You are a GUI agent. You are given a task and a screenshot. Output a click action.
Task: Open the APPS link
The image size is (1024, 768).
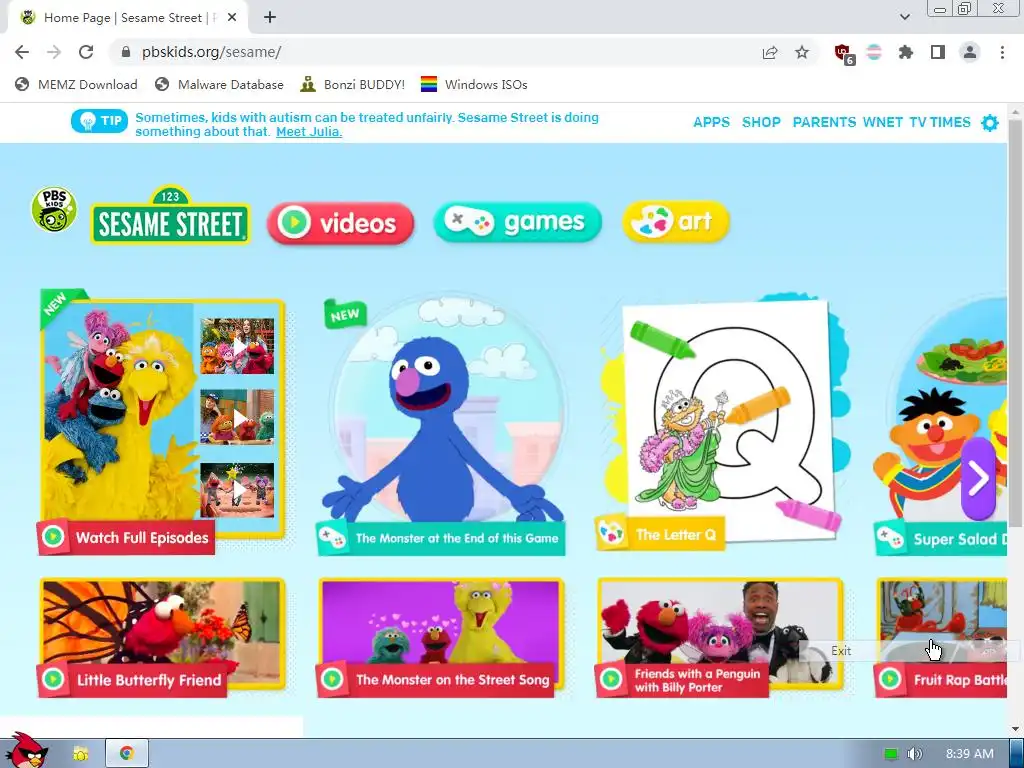point(711,123)
